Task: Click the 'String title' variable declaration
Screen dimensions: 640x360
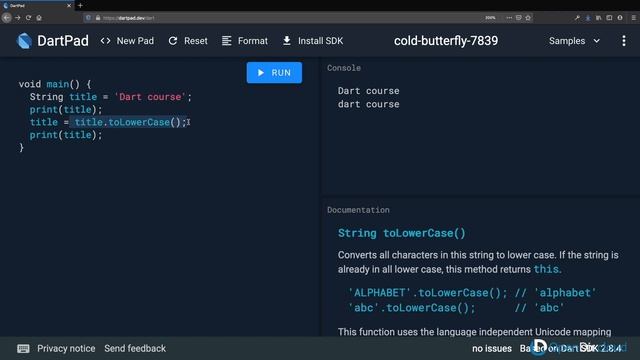Action: coord(63,97)
